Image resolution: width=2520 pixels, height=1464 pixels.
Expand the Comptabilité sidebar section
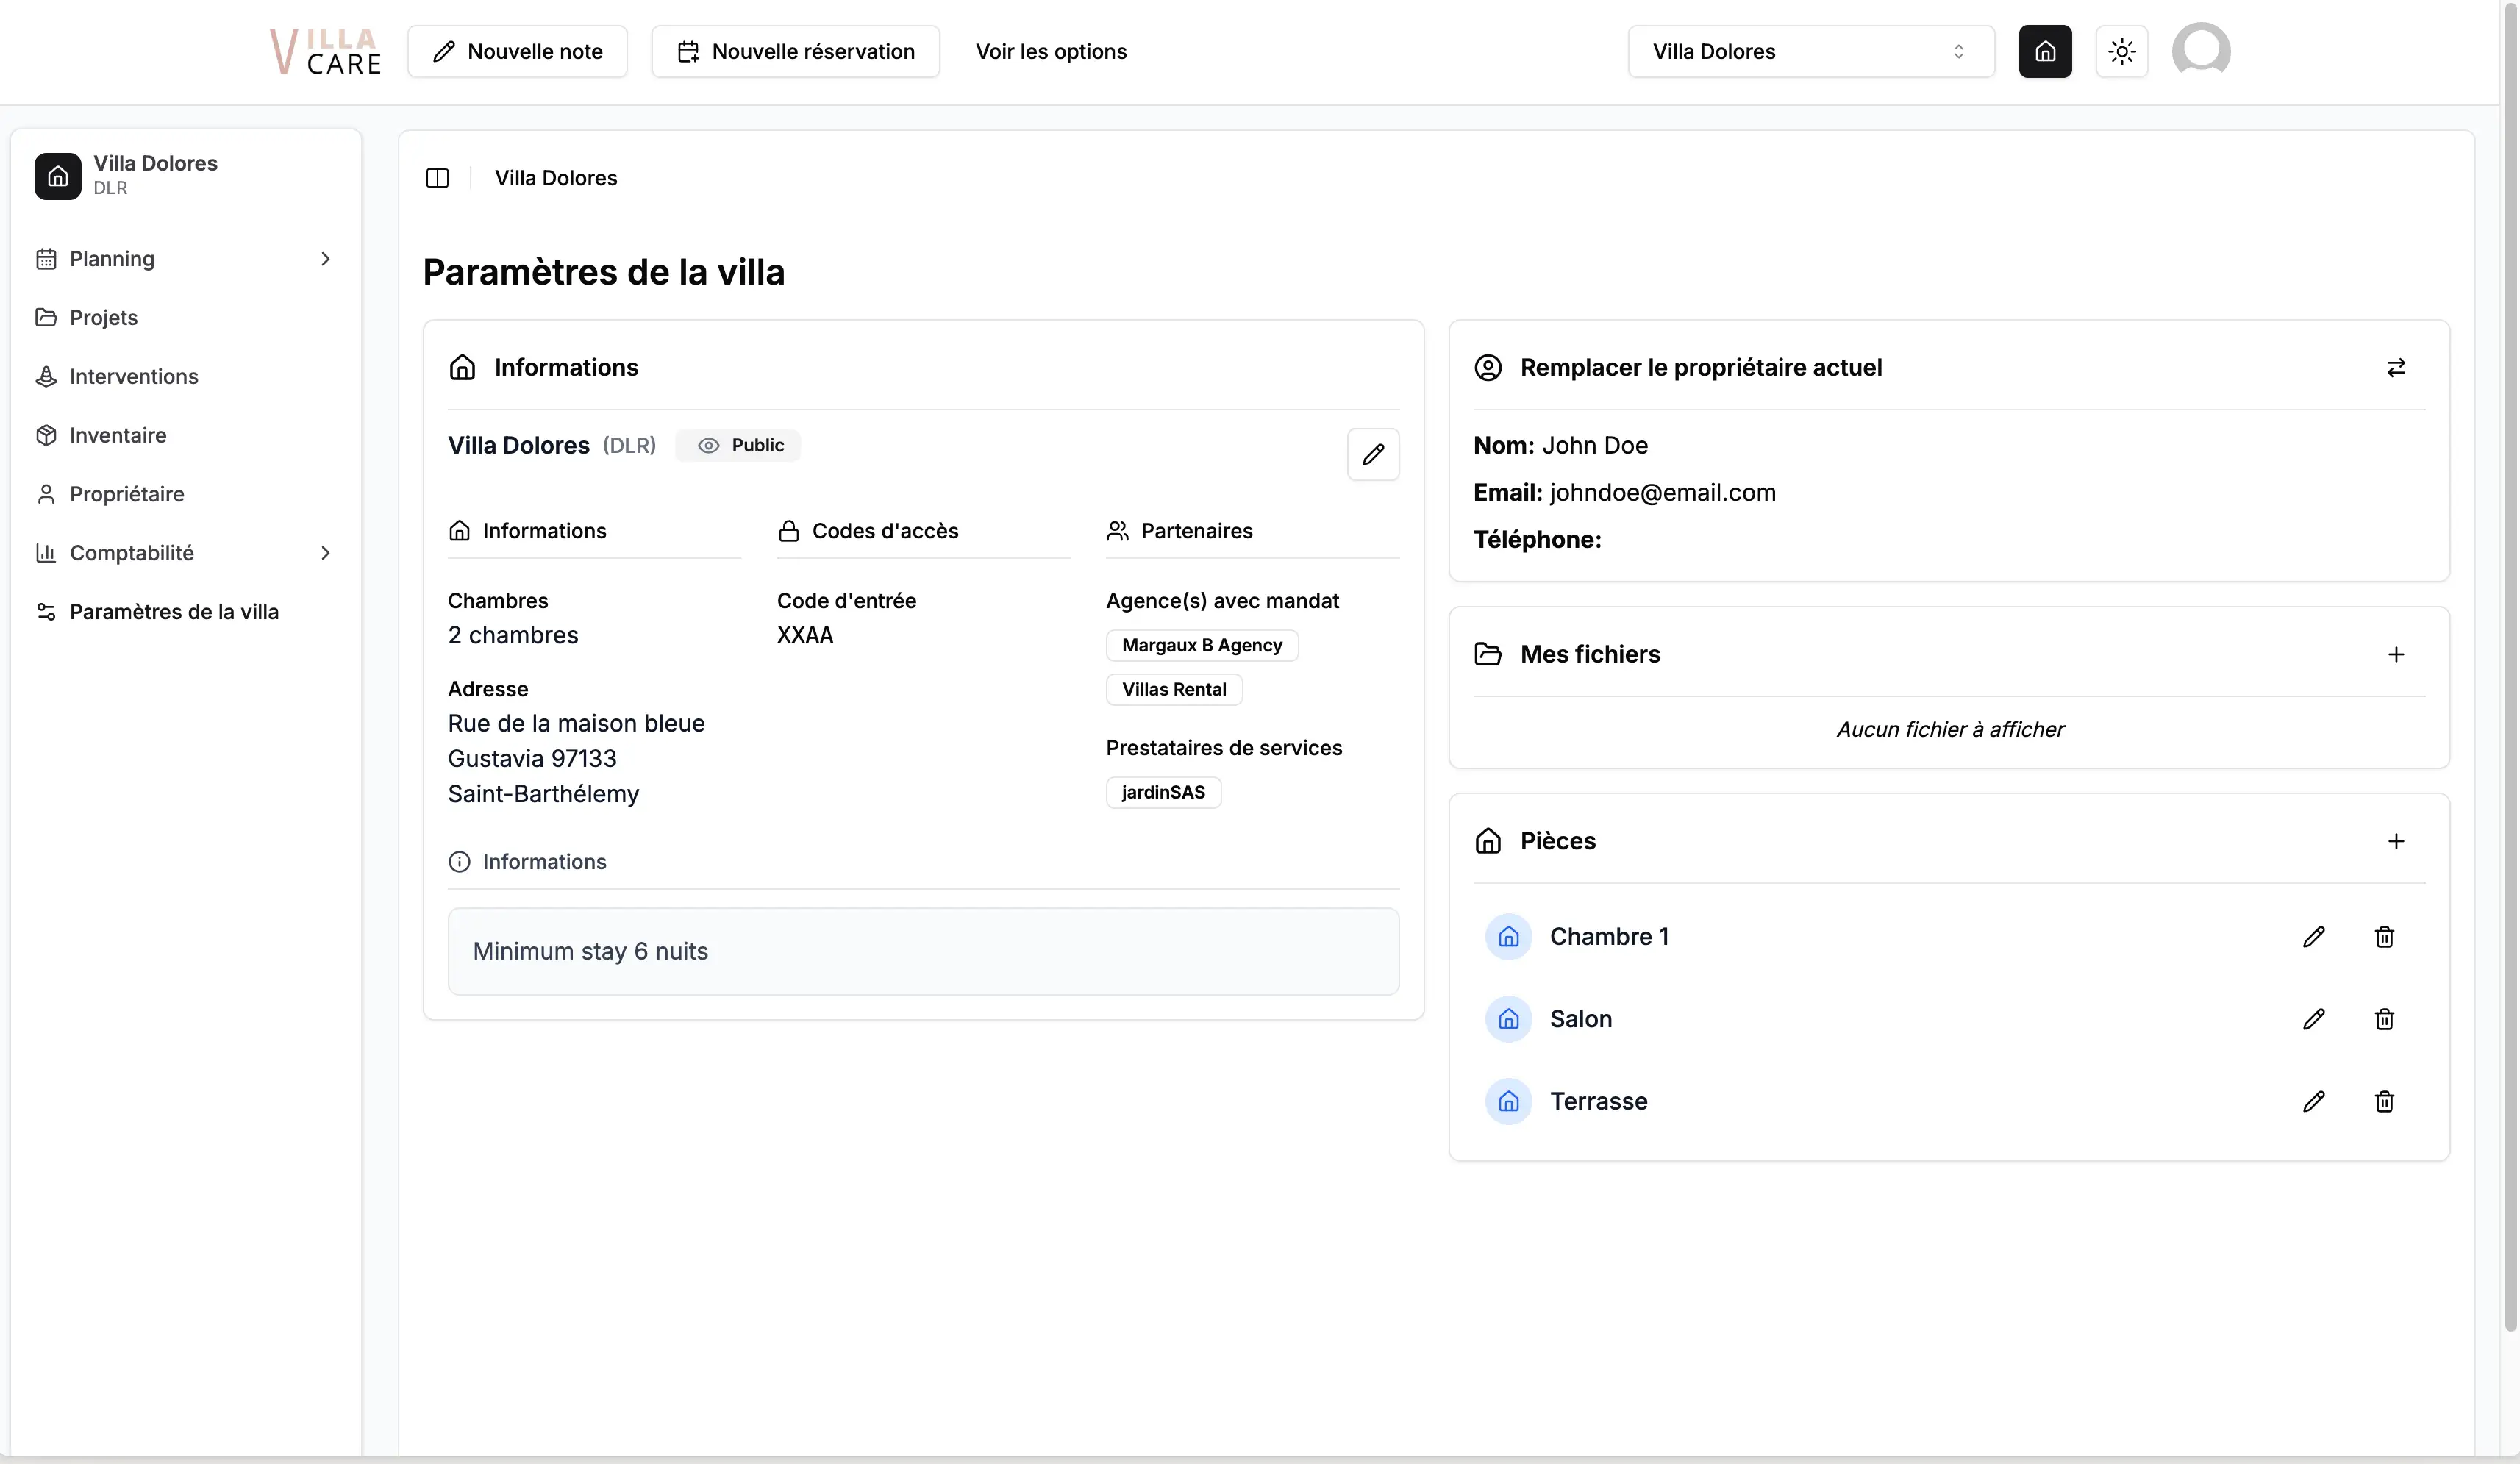(x=325, y=553)
